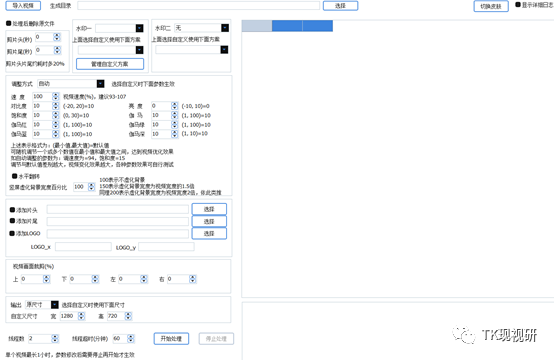Focus the LOGO_x input field

(x=83, y=247)
